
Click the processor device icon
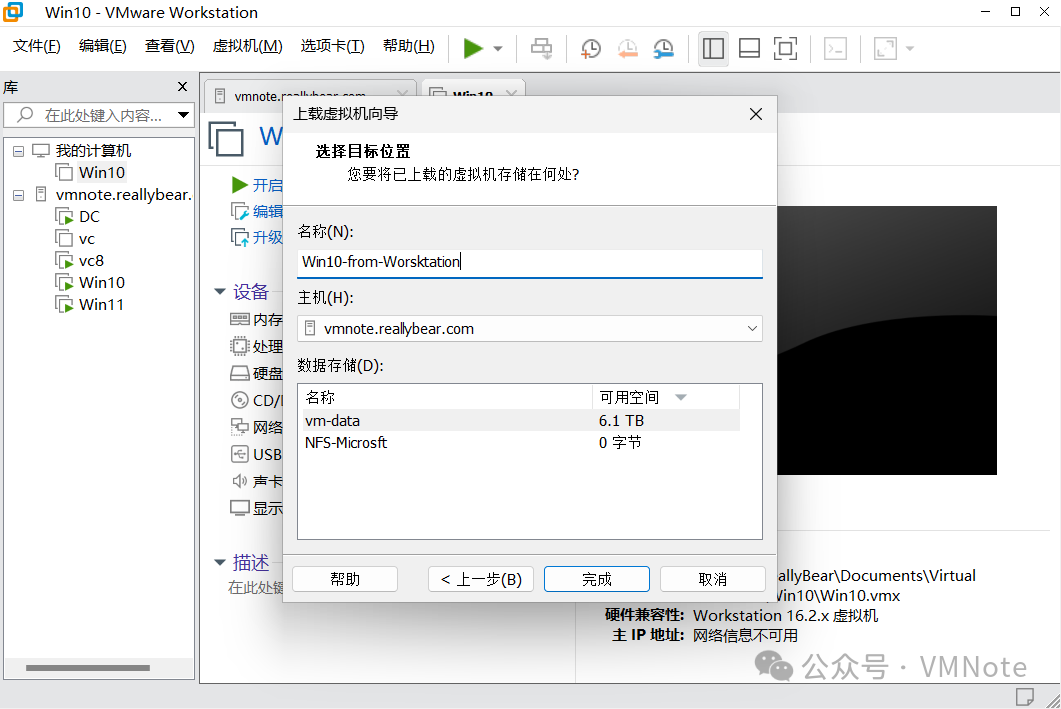click(x=240, y=346)
